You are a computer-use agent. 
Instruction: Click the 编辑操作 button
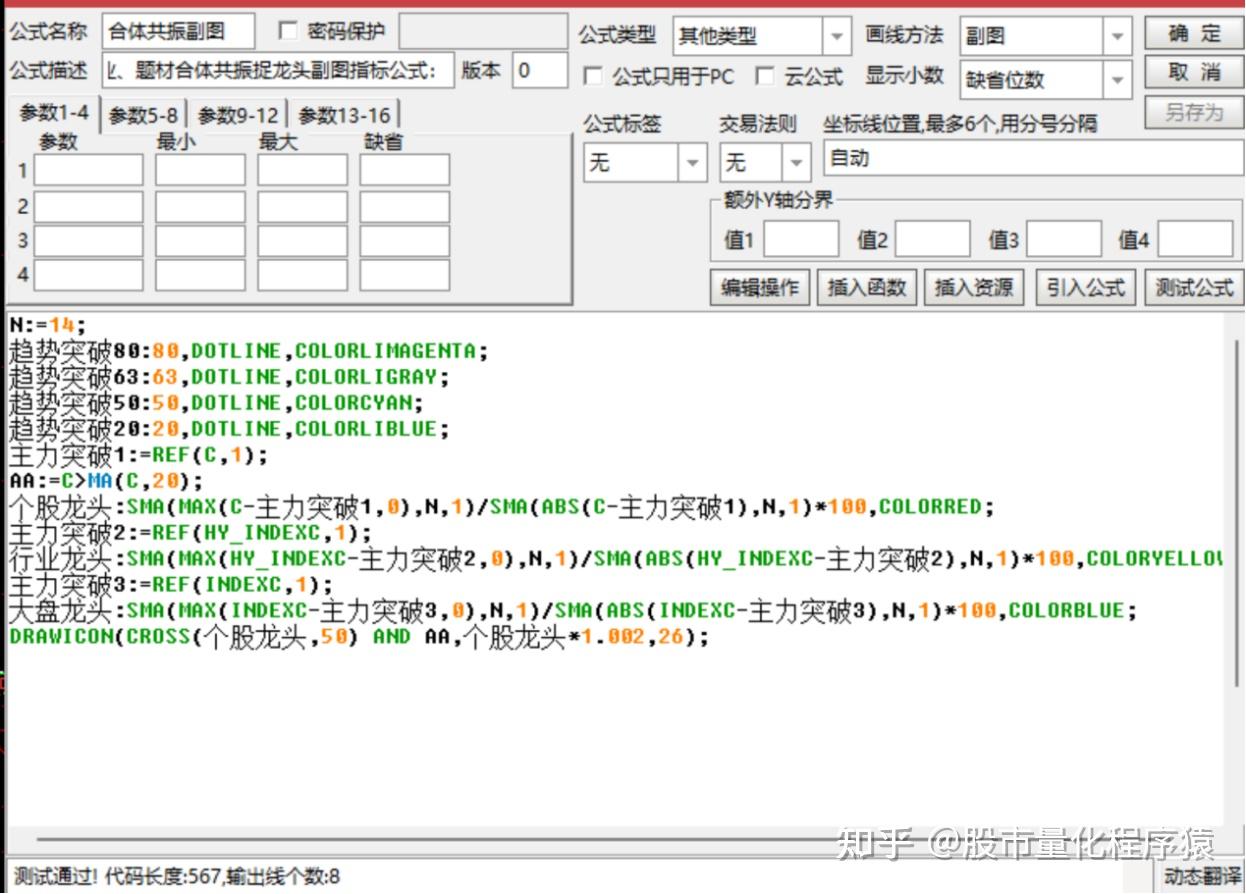(x=760, y=288)
